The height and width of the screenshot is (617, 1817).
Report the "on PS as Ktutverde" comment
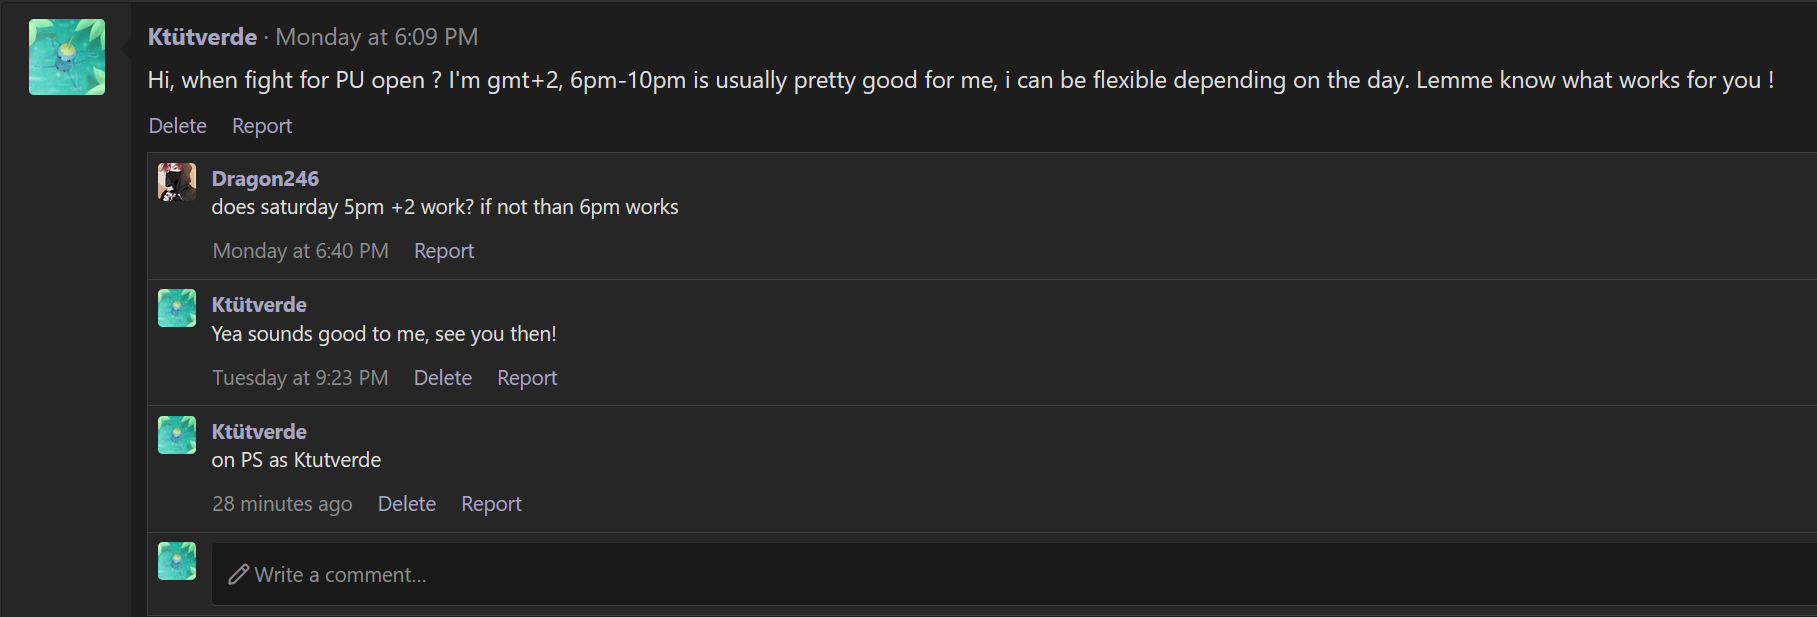coord(491,504)
